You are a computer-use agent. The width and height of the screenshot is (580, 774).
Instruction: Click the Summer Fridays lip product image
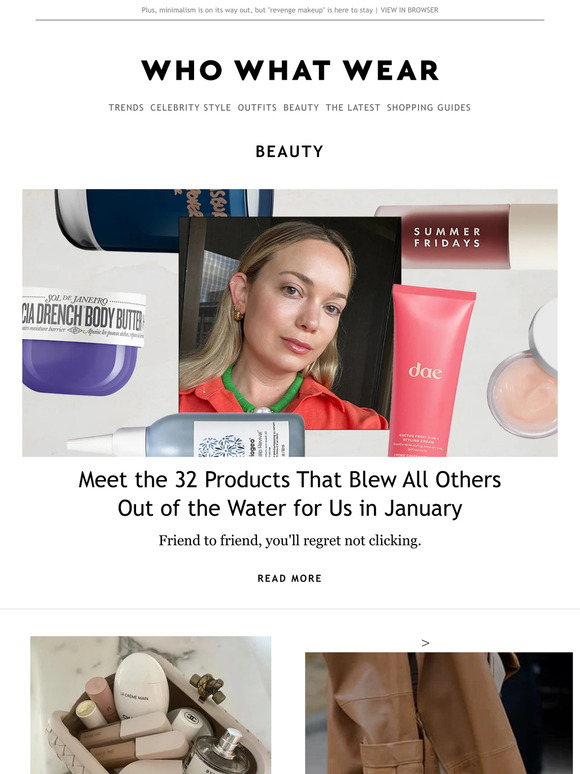tap(465, 237)
